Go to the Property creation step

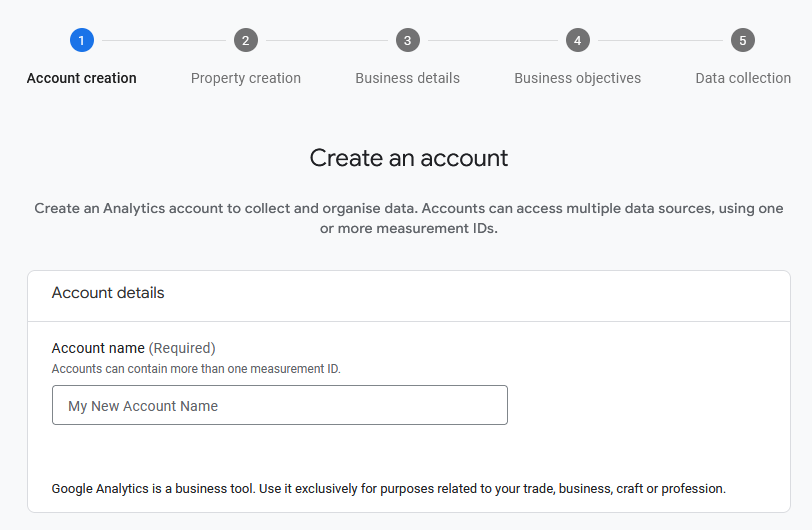pos(246,78)
